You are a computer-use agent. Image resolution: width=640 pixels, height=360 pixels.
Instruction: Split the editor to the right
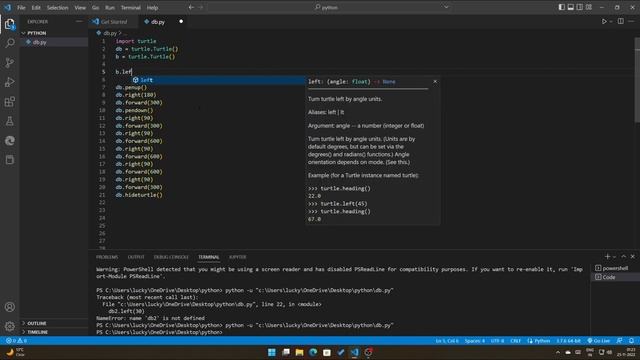(x=620, y=22)
